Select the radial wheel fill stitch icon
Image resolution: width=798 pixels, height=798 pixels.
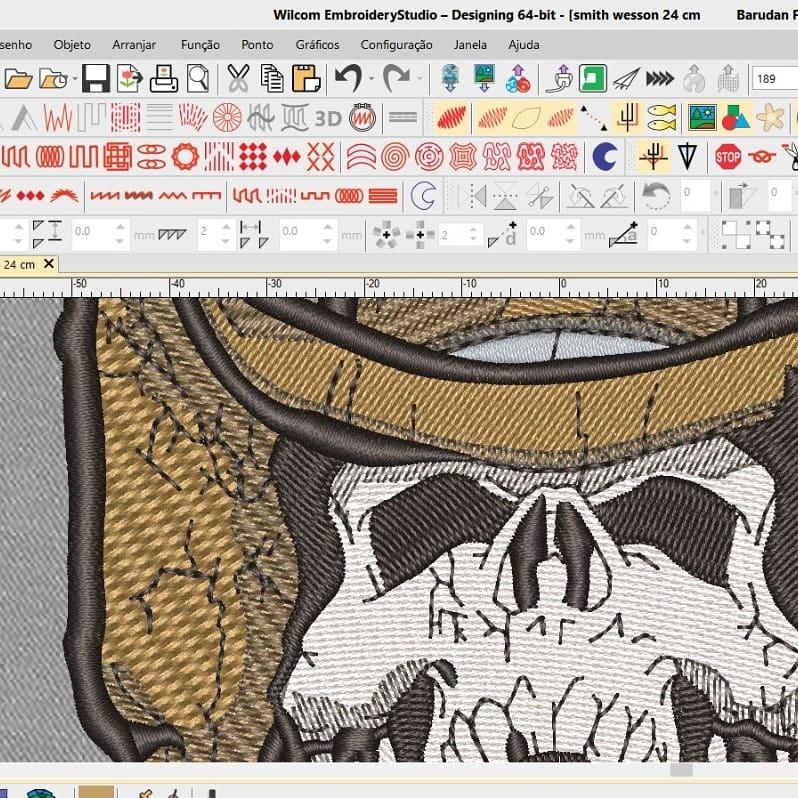tap(227, 118)
